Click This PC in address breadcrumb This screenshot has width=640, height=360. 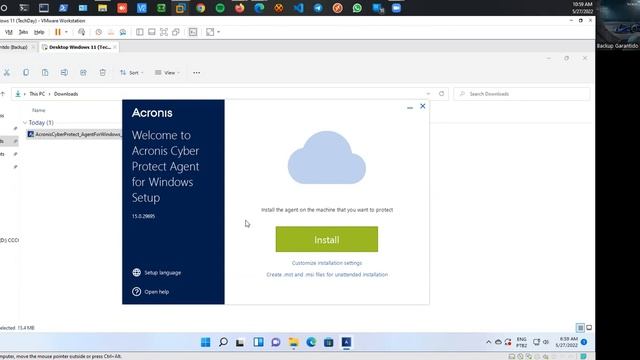tap(37, 94)
